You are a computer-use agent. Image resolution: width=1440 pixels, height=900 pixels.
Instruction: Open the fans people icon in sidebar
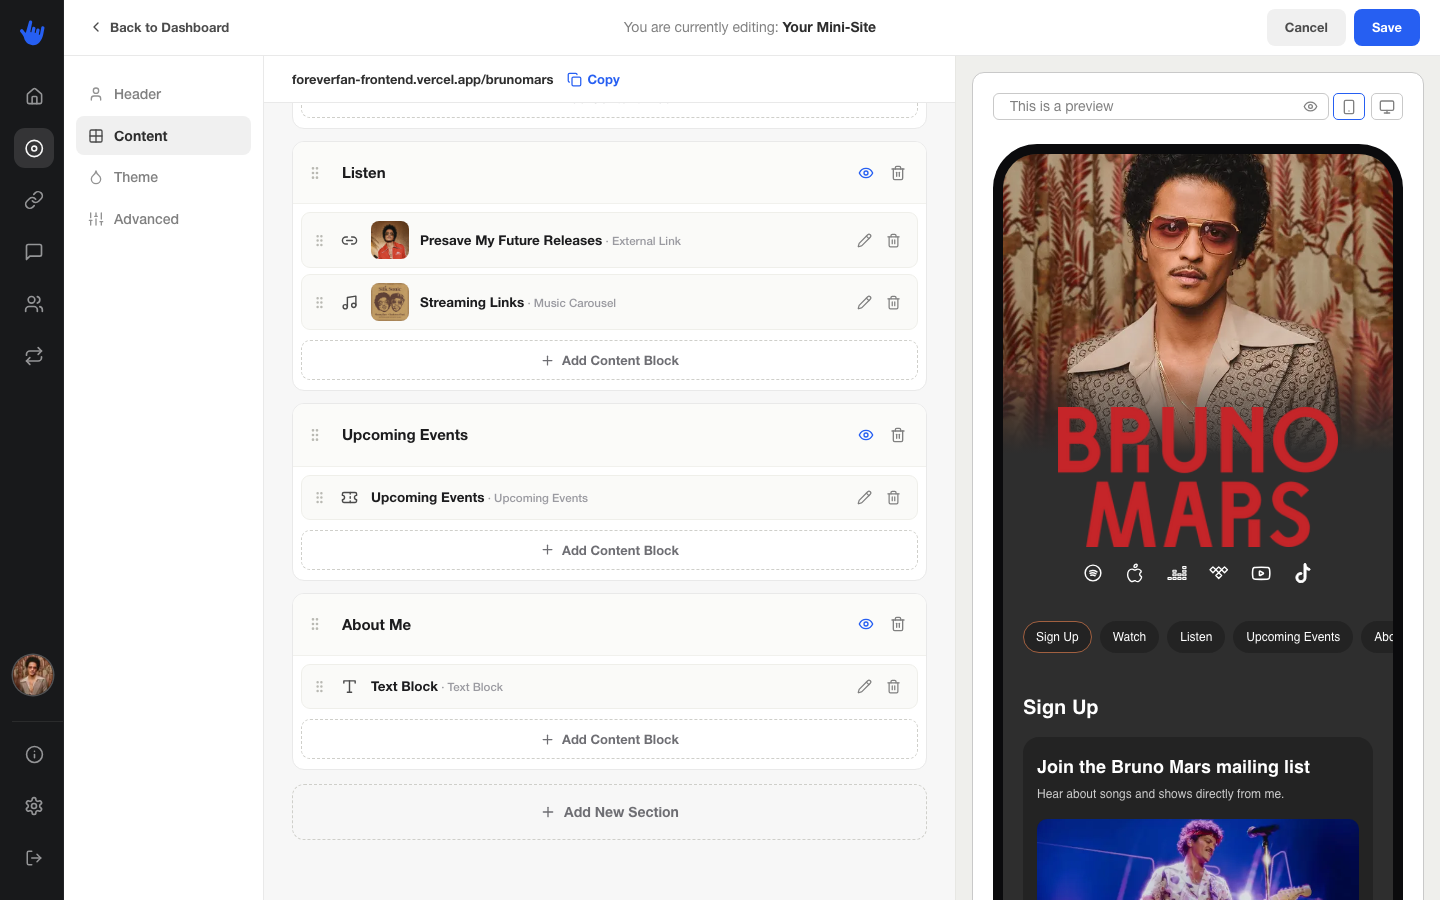click(34, 304)
